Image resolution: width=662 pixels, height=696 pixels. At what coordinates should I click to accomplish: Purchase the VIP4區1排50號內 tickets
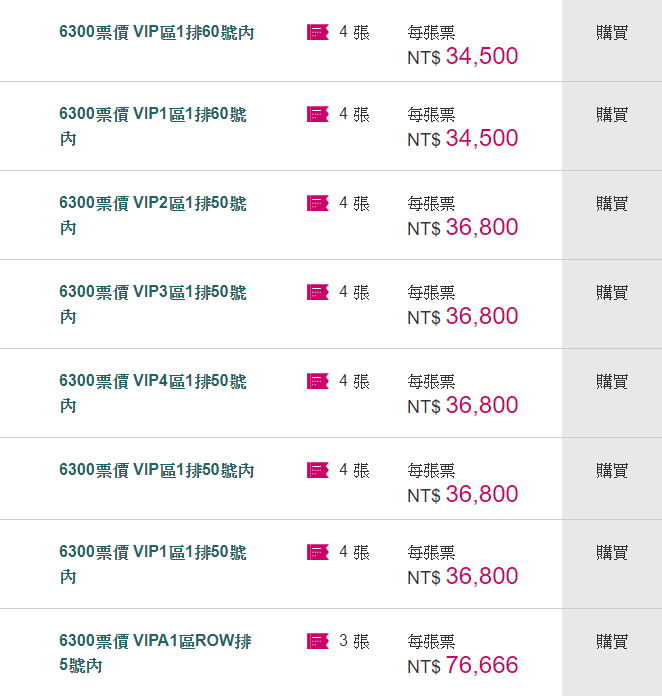pyautogui.click(x=612, y=382)
